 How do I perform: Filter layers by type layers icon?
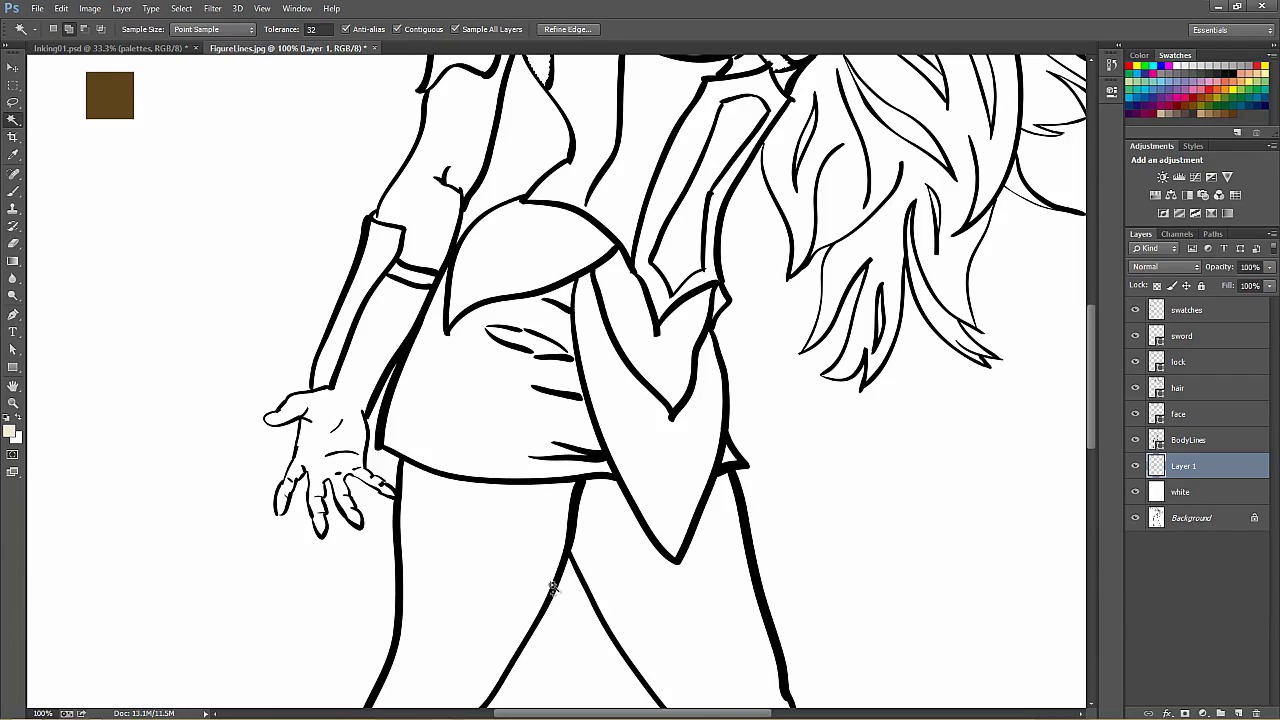[1224, 248]
